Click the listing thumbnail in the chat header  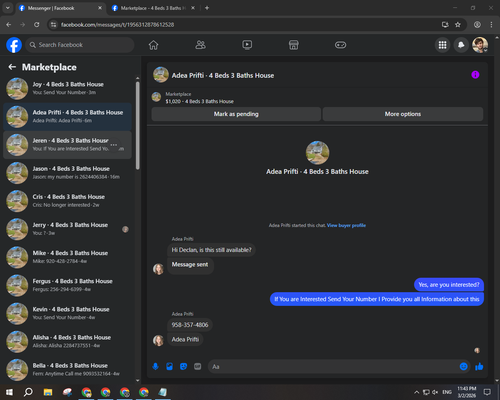tap(161, 75)
